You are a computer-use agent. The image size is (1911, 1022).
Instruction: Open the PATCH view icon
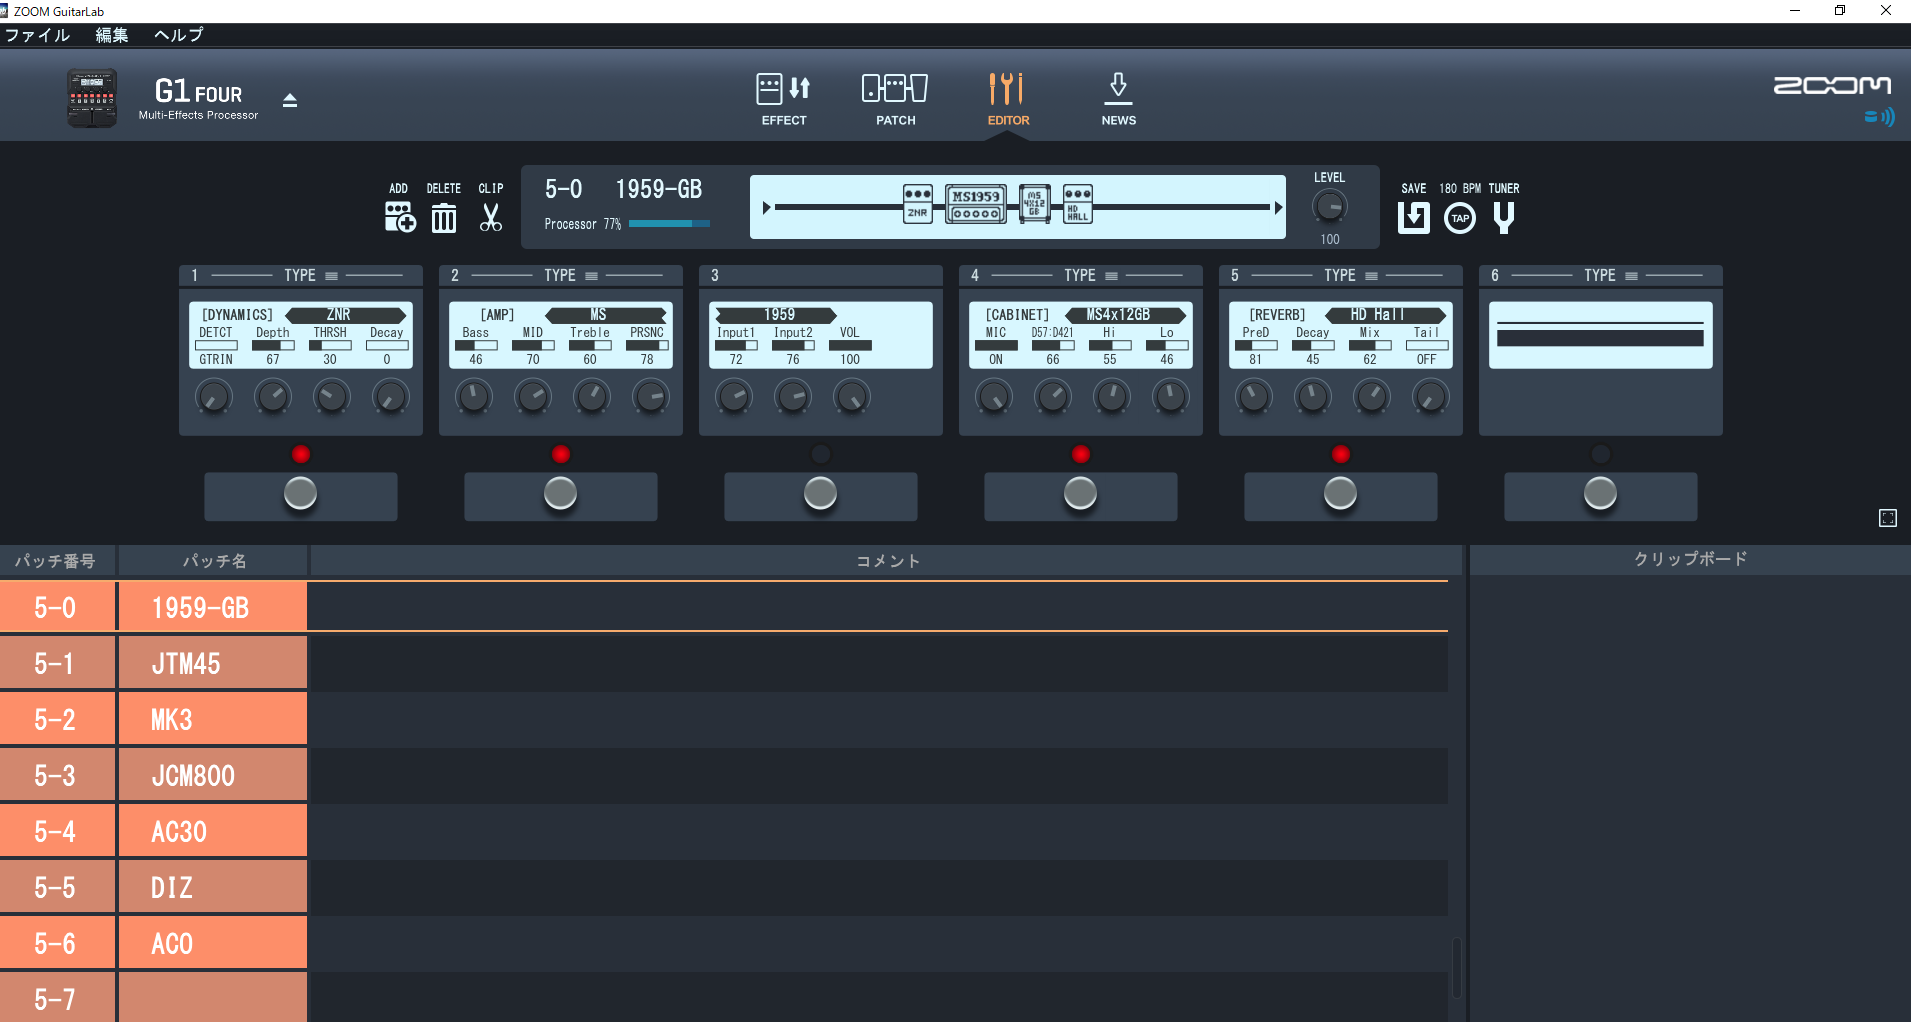tap(895, 89)
